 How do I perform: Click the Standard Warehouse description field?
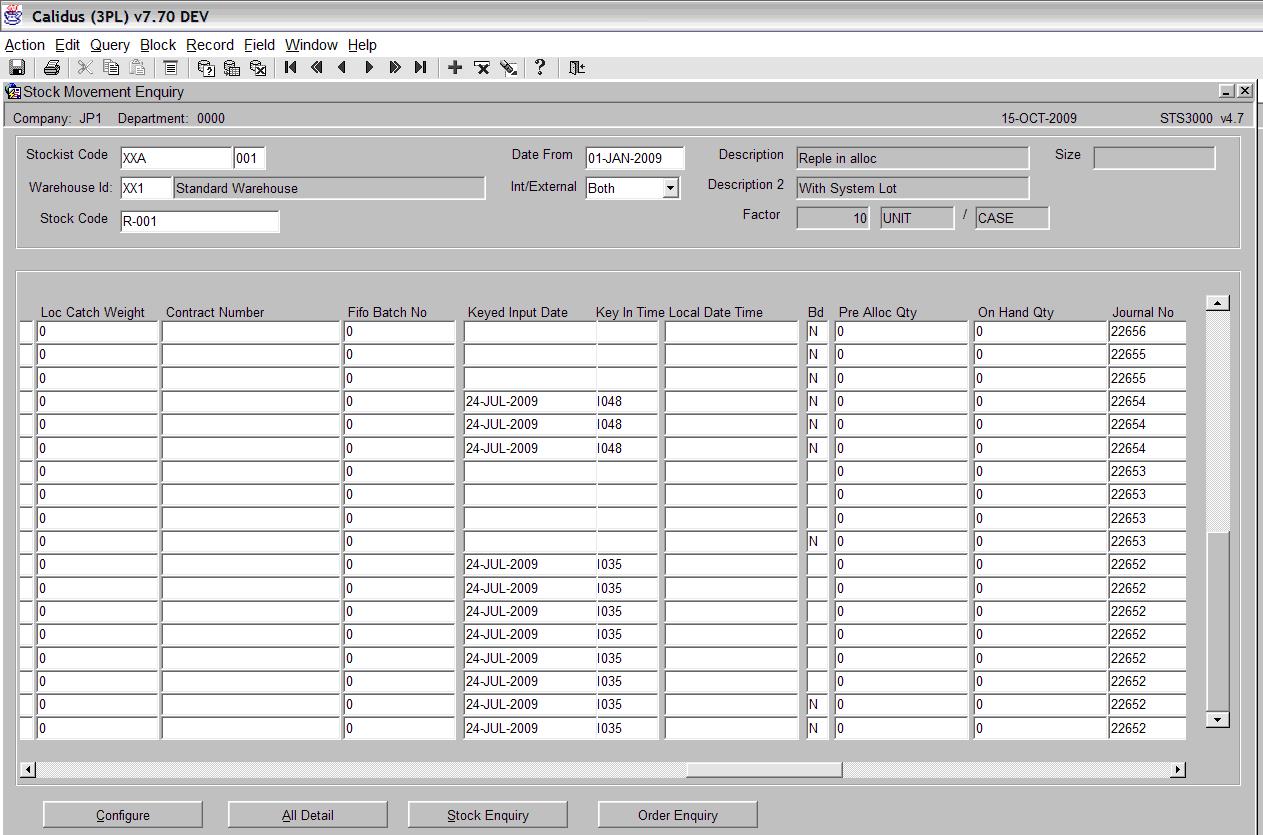click(x=329, y=188)
